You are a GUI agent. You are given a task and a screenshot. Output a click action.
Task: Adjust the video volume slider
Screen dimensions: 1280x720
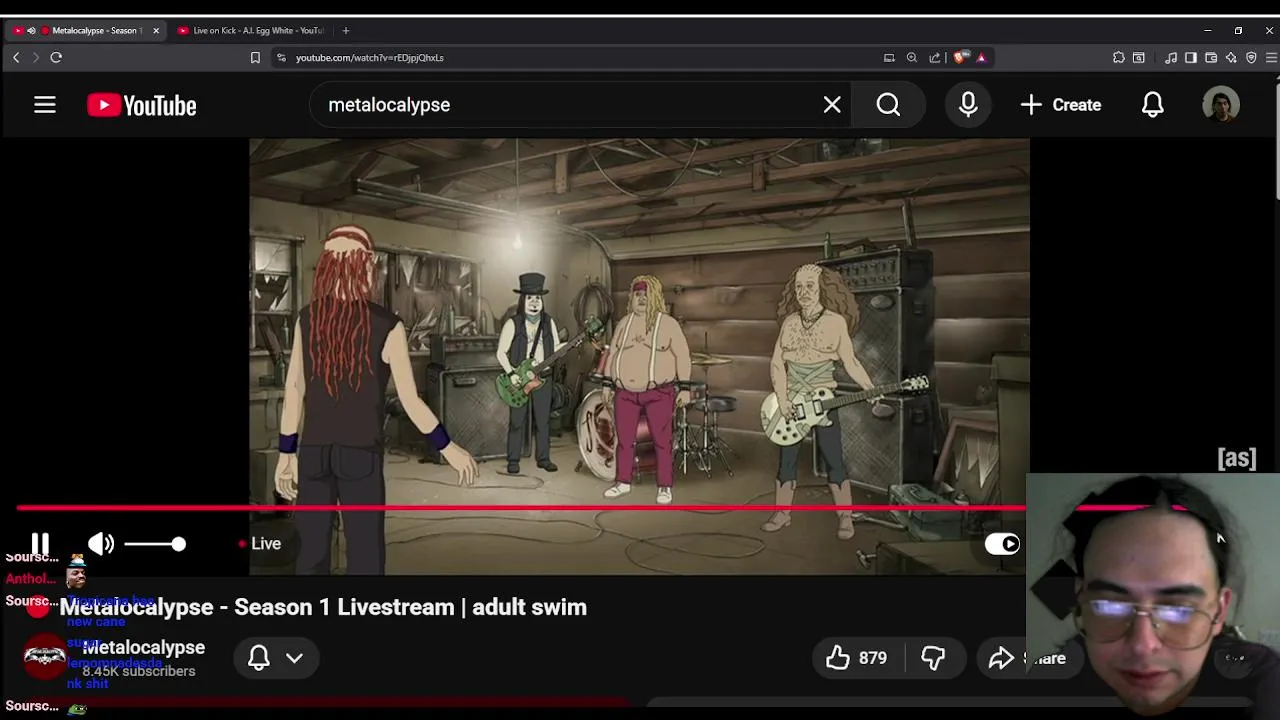(x=156, y=544)
